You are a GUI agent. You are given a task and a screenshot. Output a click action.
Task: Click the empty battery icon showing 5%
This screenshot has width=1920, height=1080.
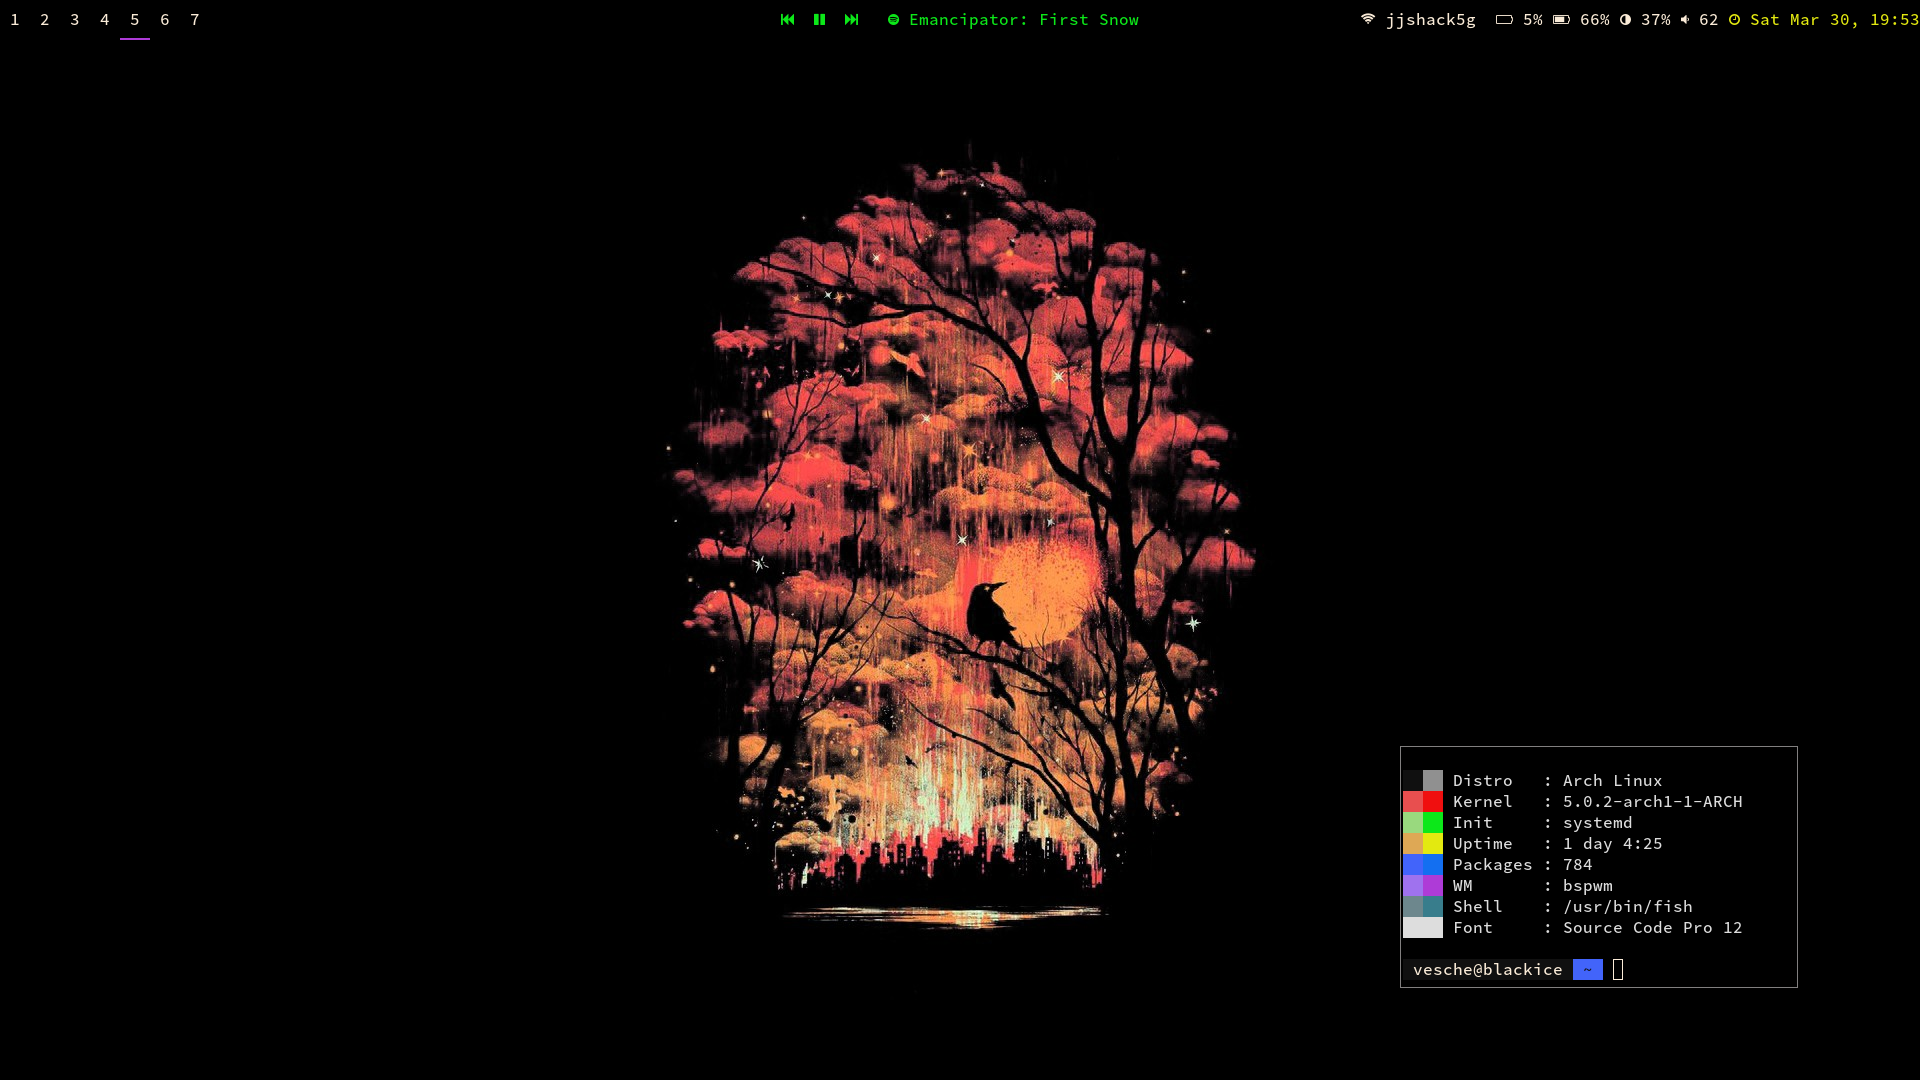(x=1503, y=20)
